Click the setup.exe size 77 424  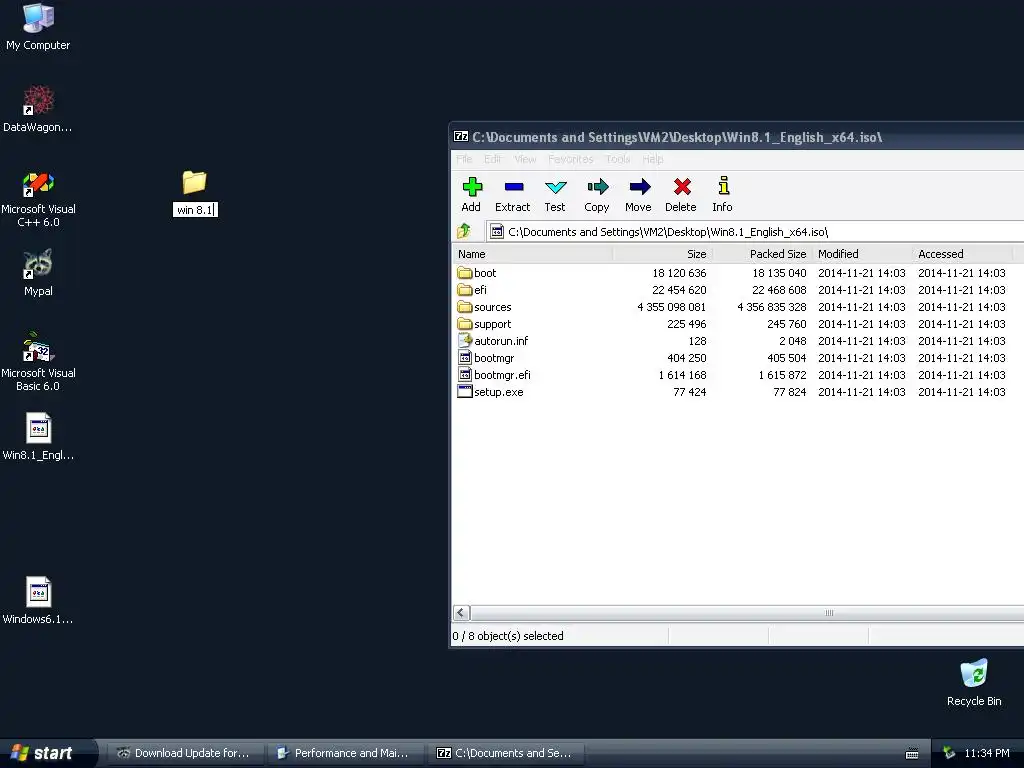click(690, 392)
